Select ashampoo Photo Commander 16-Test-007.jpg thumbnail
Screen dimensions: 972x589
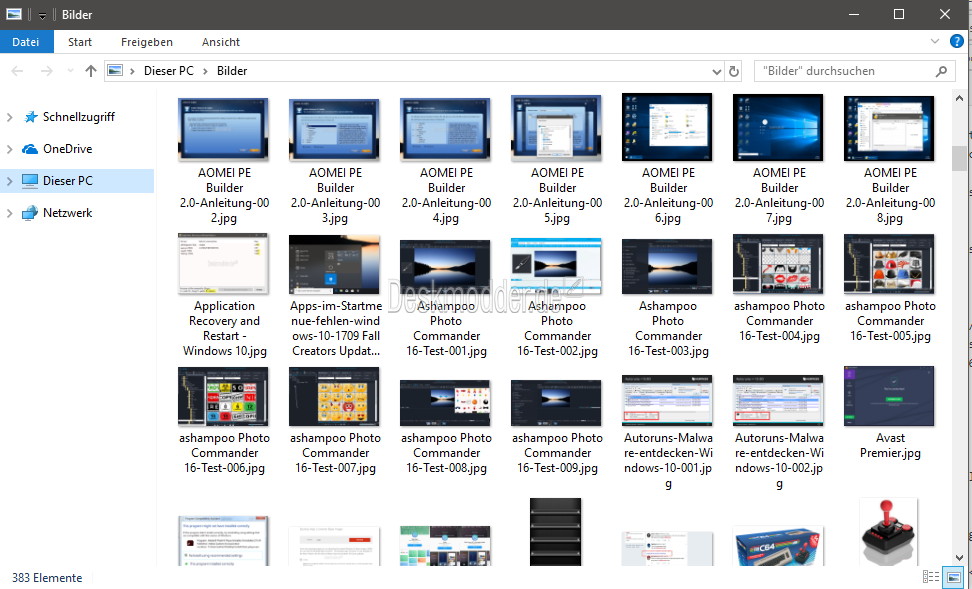pyautogui.click(x=334, y=397)
